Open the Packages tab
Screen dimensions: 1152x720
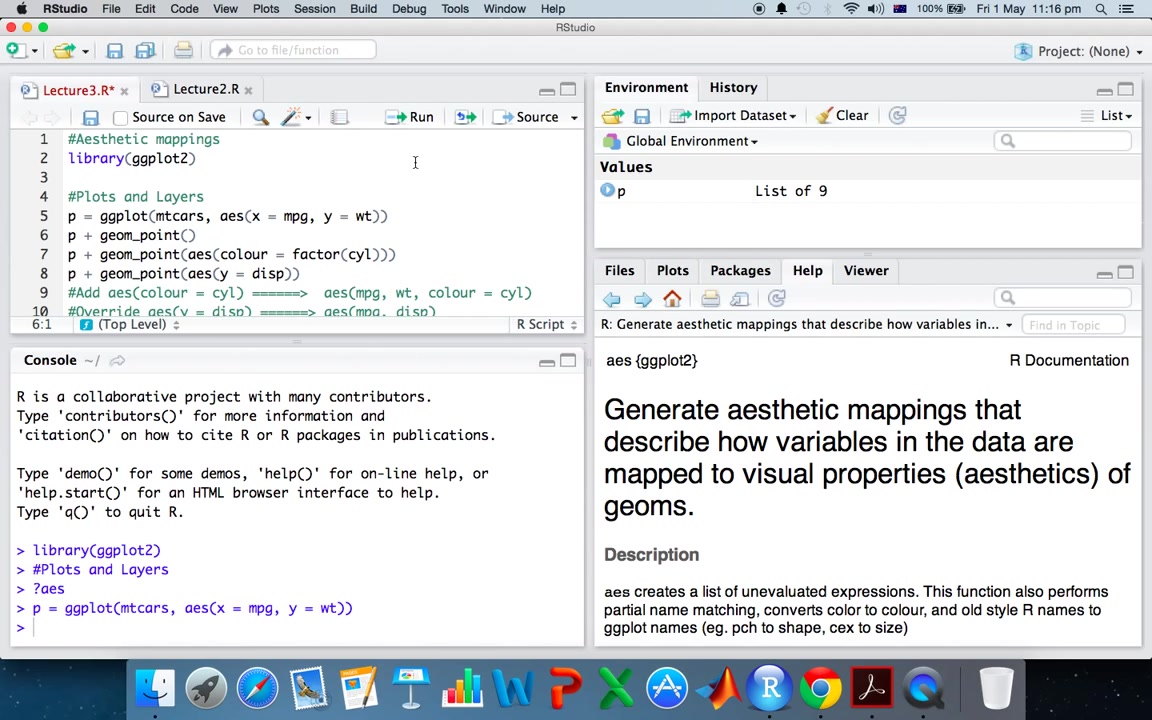tap(740, 270)
